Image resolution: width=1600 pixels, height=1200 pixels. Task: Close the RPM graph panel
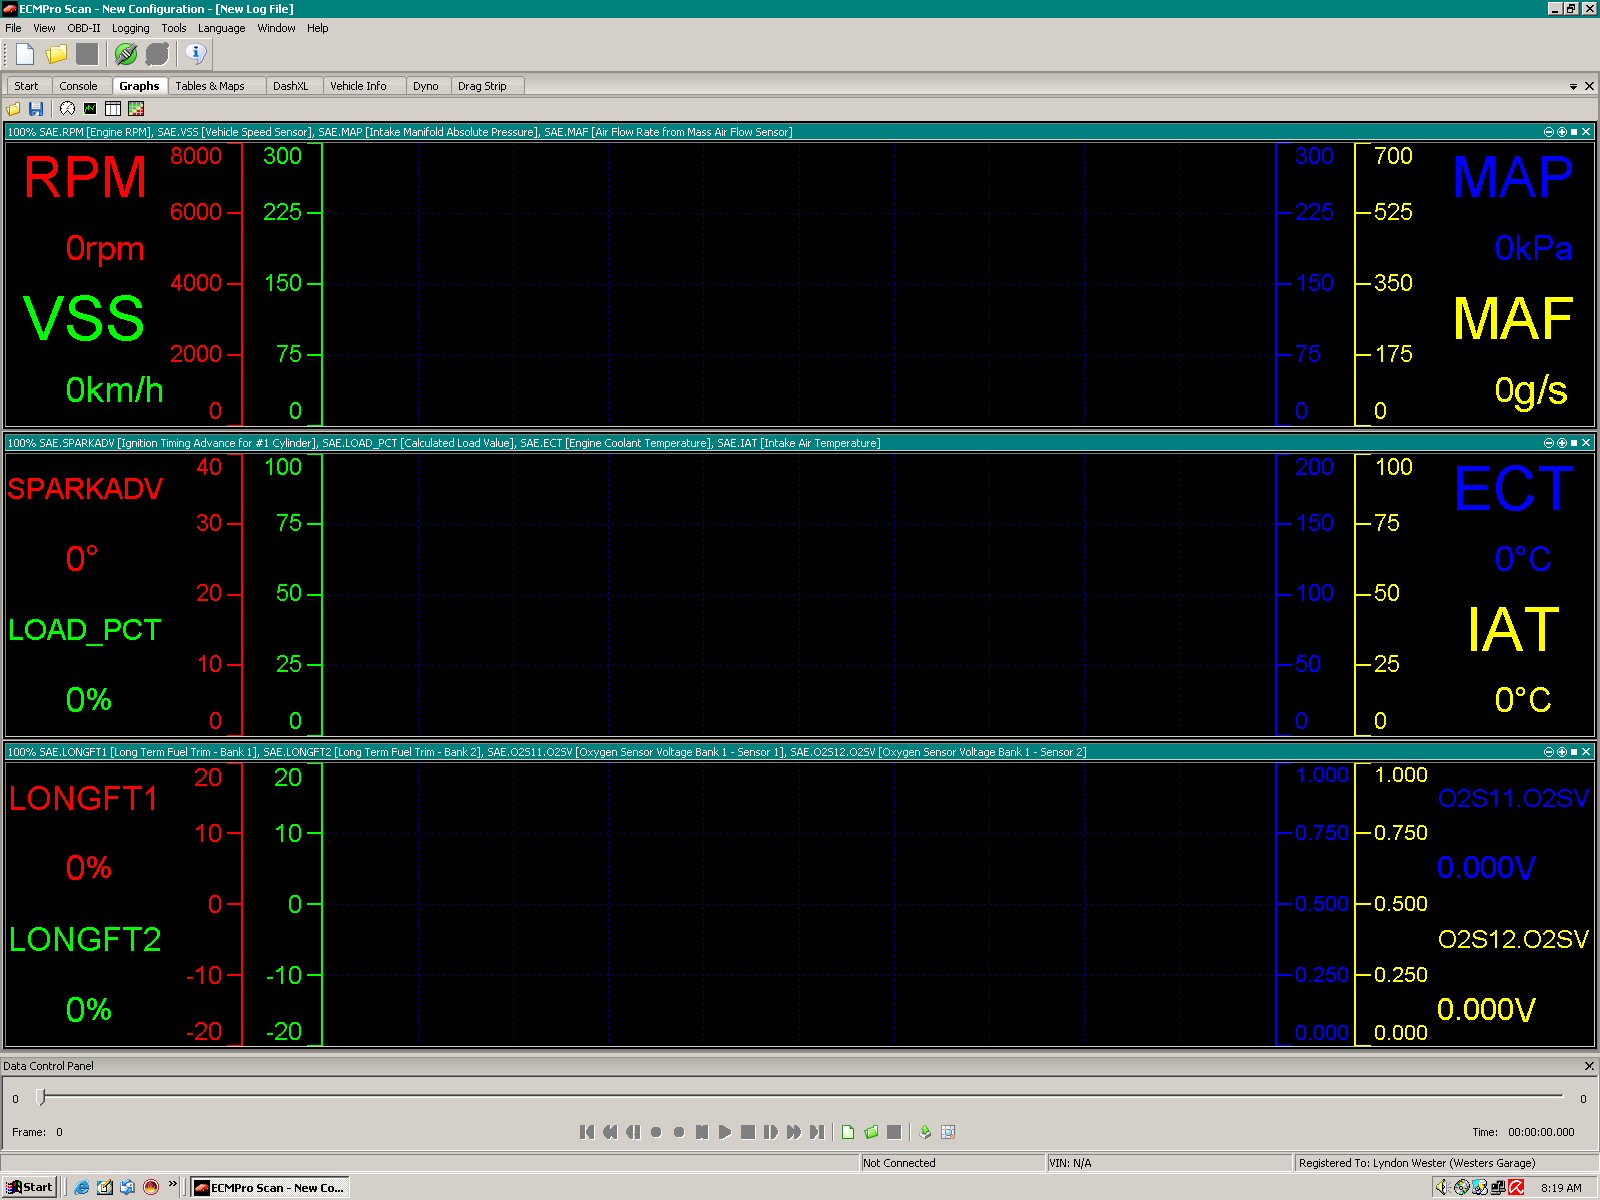tap(1586, 132)
